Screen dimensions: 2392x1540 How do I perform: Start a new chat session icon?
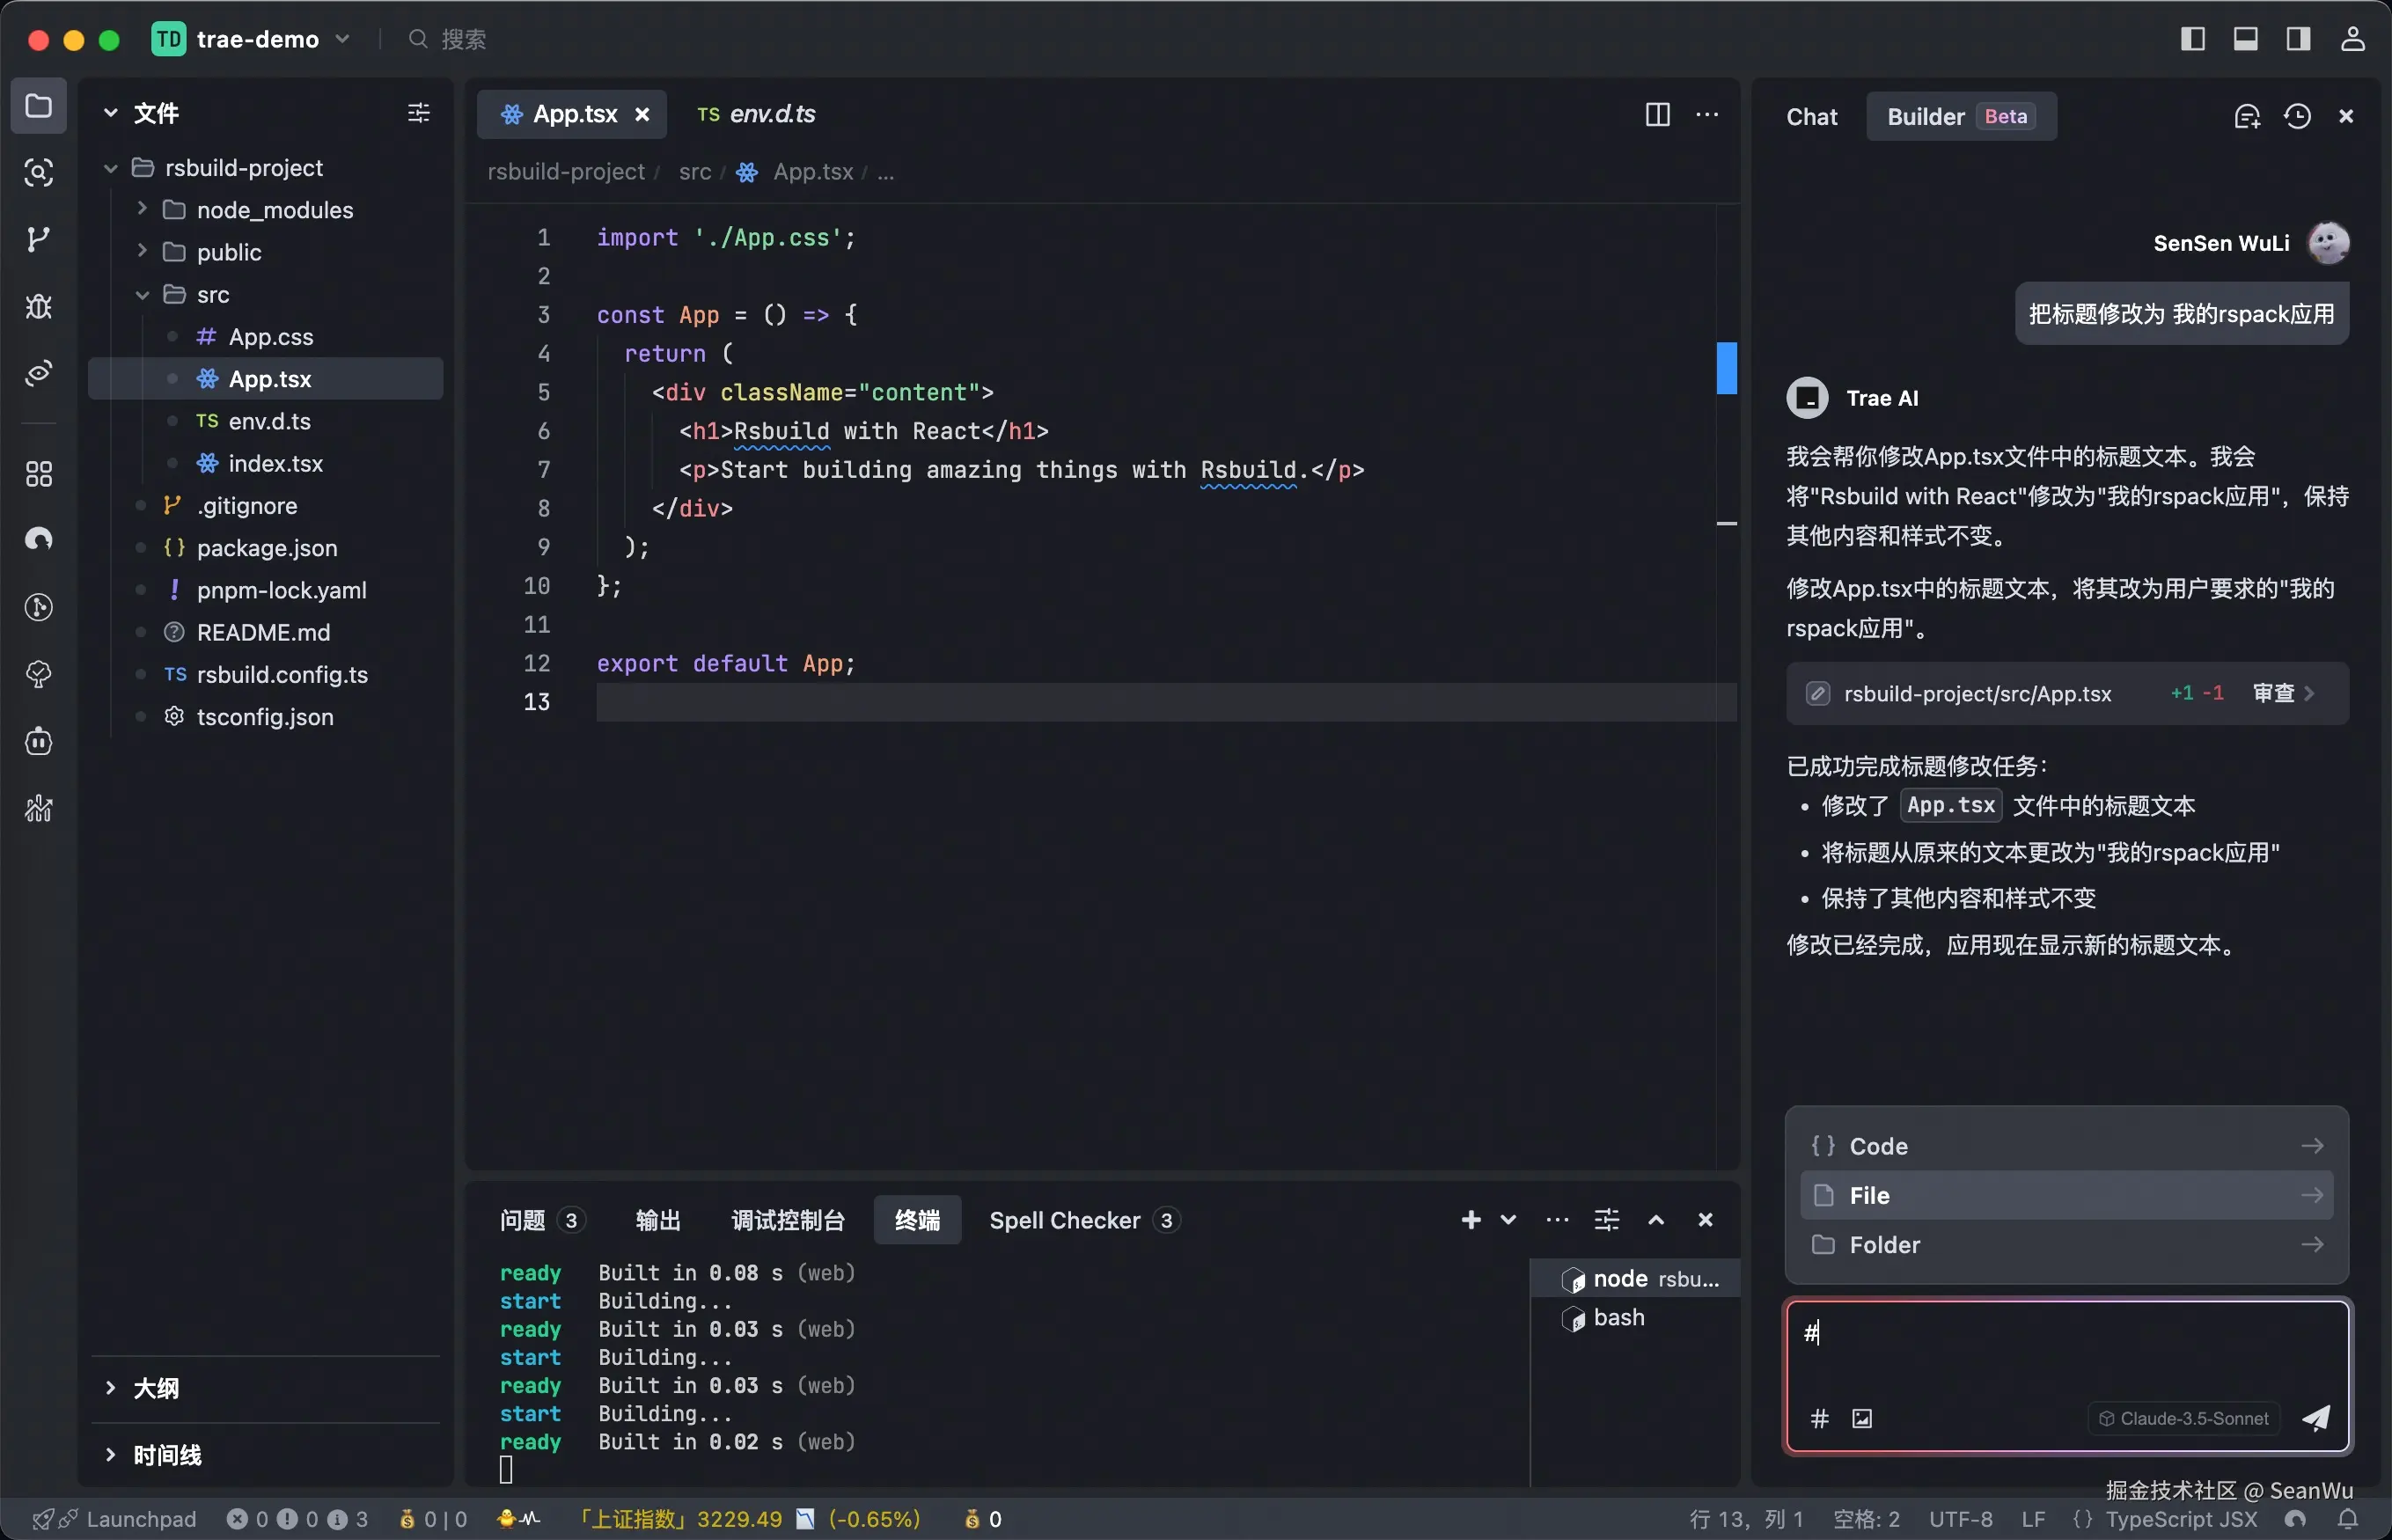[2247, 116]
